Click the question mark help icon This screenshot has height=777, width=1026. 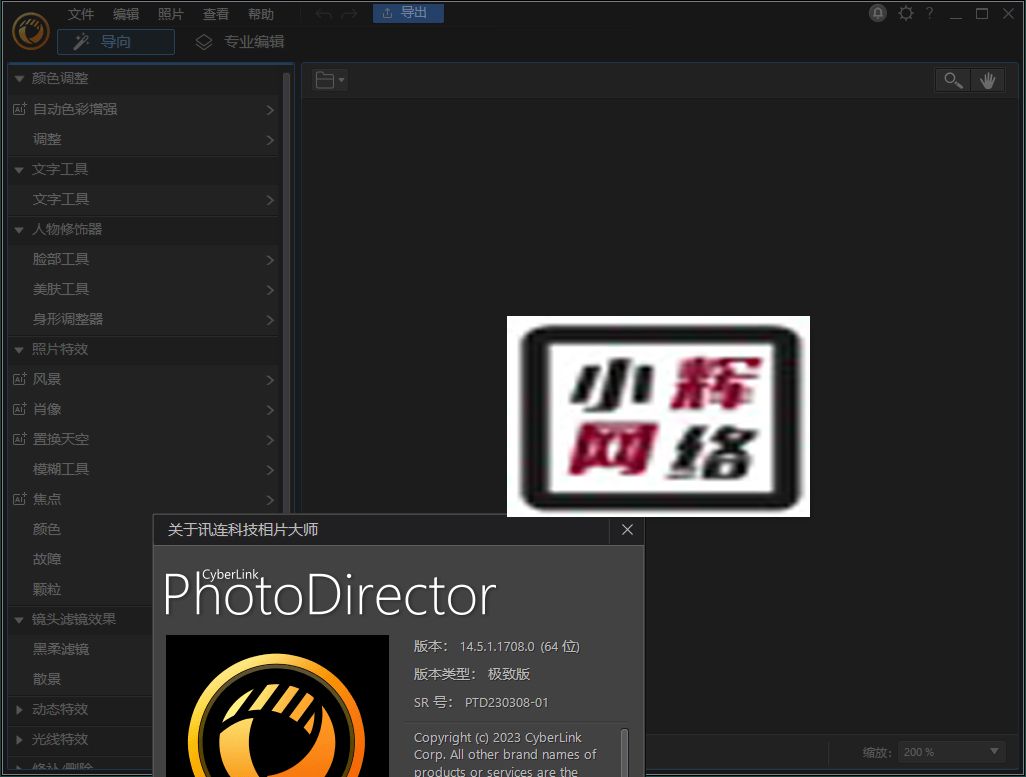pos(929,13)
